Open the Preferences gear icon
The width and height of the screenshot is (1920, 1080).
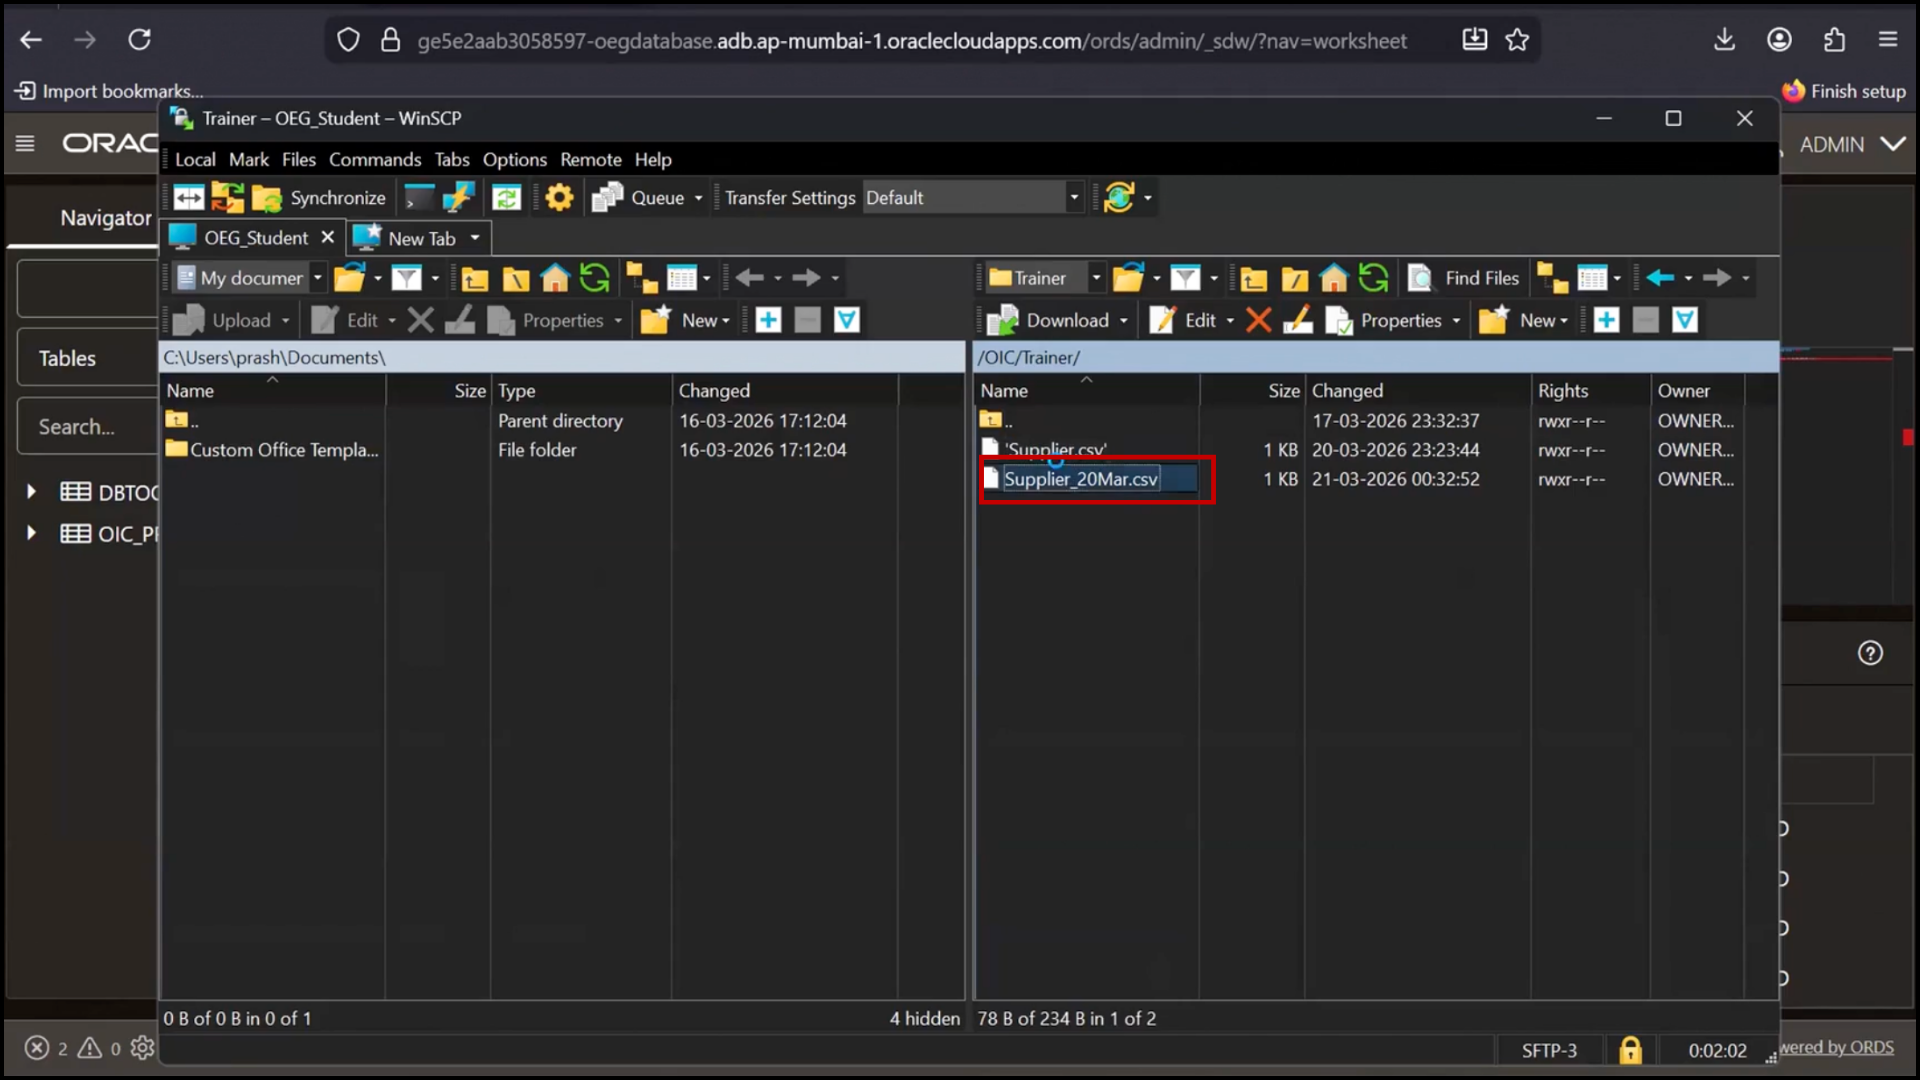tap(559, 198)
